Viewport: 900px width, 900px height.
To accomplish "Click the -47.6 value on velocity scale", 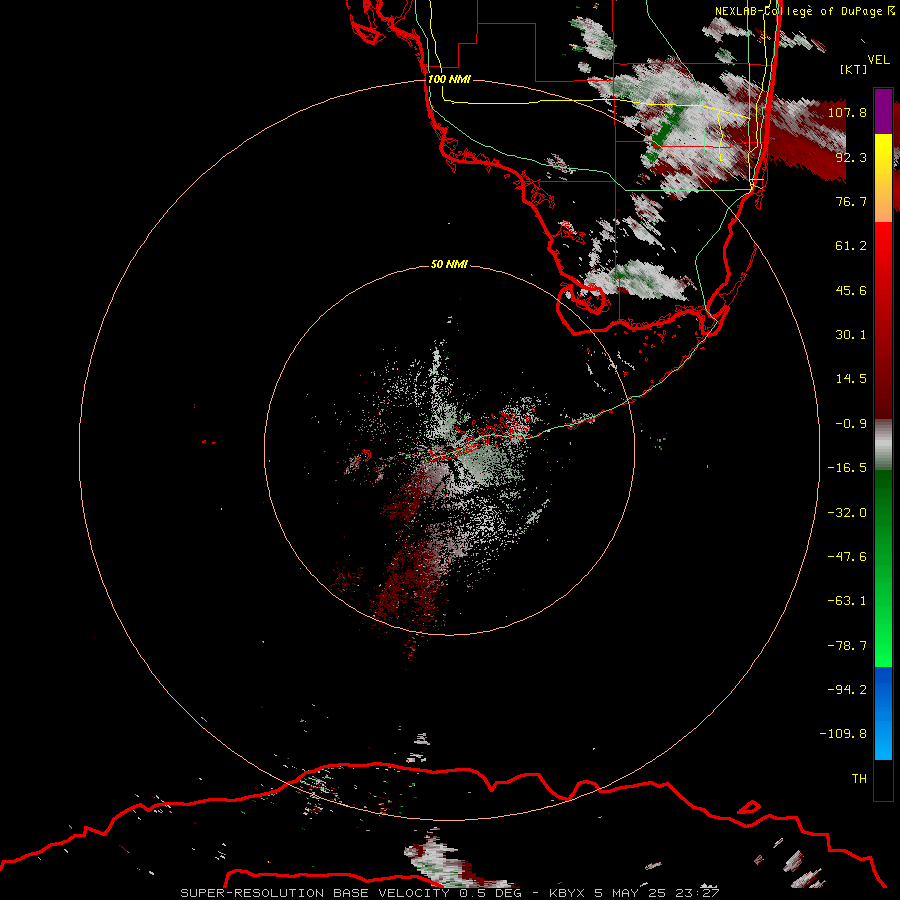I will (847, 557).
